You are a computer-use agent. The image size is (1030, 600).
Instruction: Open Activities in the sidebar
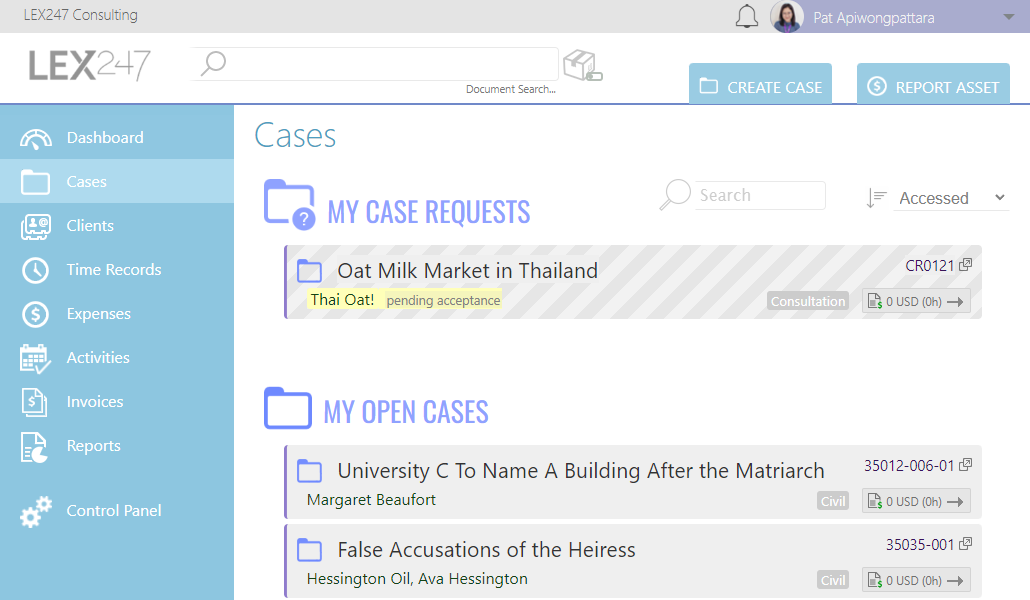117,358
